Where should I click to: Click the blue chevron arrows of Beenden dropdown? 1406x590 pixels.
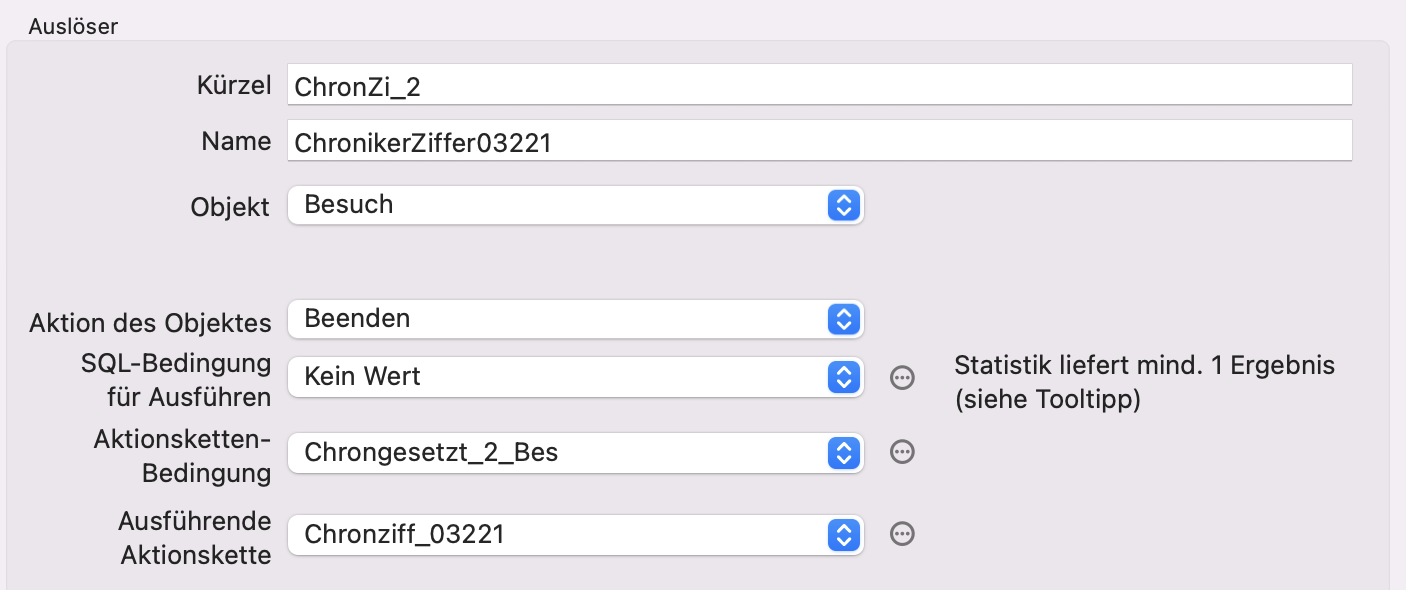tap(844, 320)
